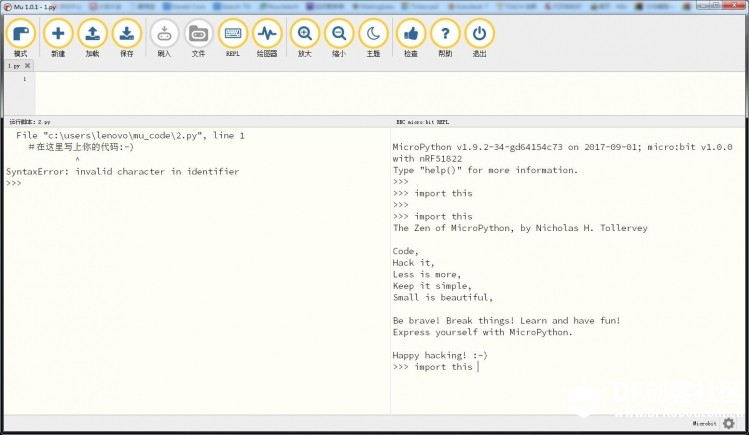Click the 'with nRF51822' line in REPL

[x=427, y=159]
